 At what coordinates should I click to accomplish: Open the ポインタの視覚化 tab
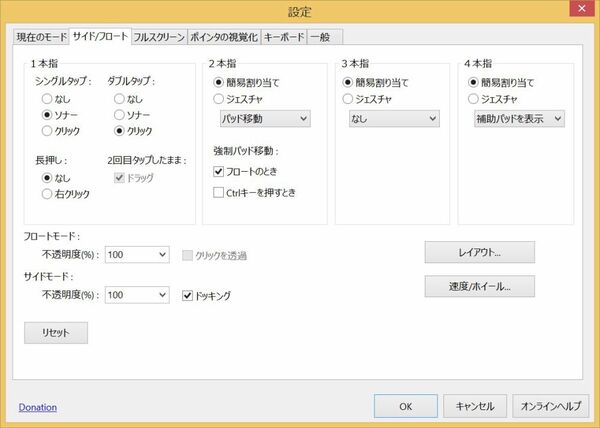pos(224,37)
